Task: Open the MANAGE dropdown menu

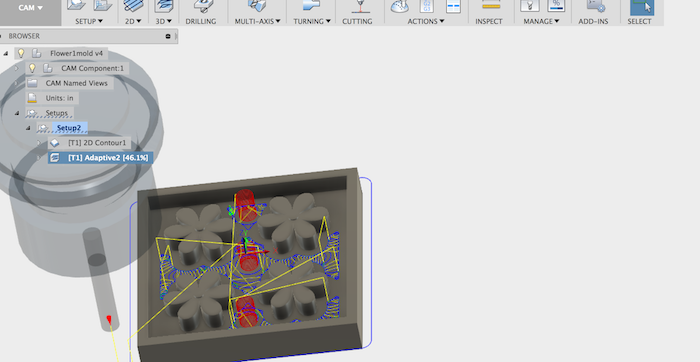Action: [541, 21]
